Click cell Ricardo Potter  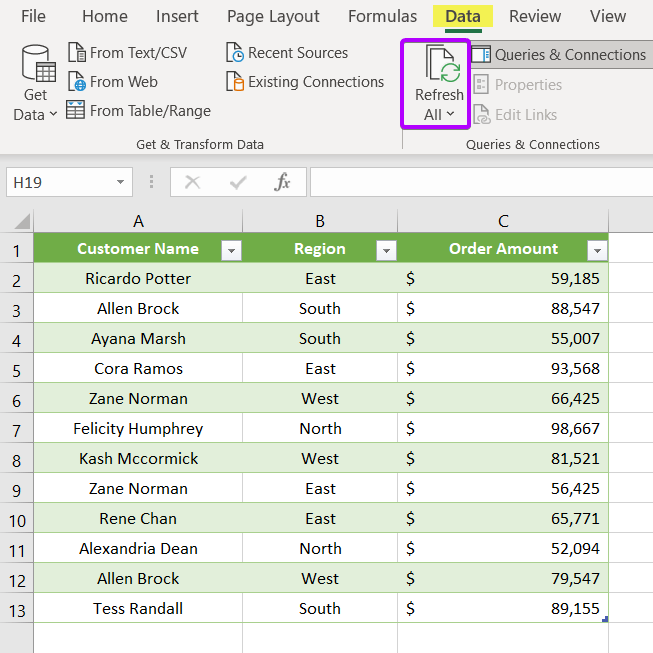[138, 278]
